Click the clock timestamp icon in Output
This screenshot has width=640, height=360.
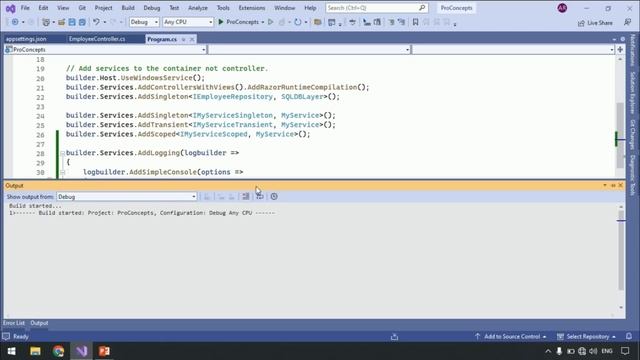274,197
